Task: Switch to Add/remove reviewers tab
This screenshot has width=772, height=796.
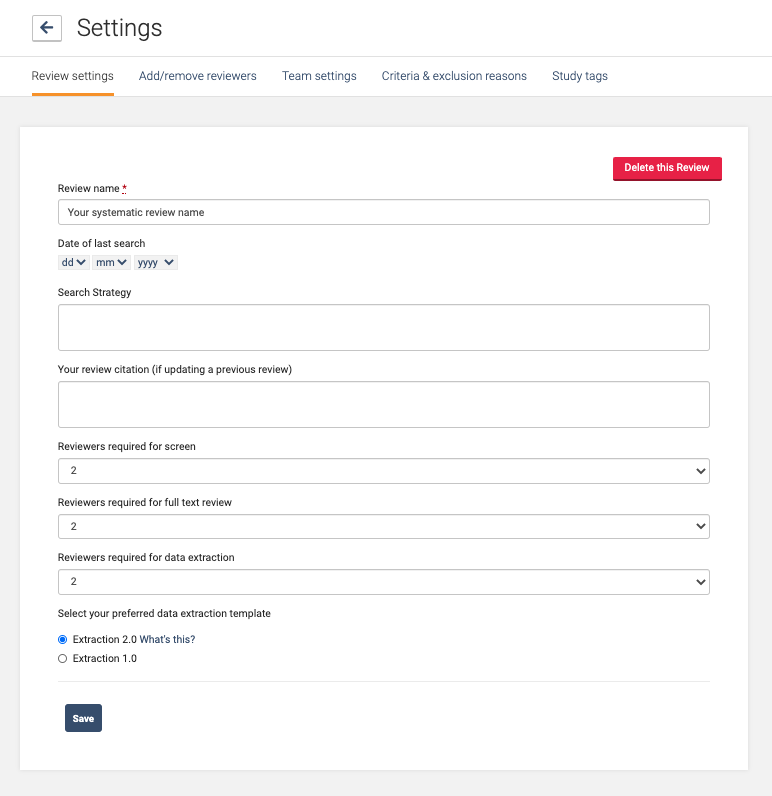Action: point(198,76)
